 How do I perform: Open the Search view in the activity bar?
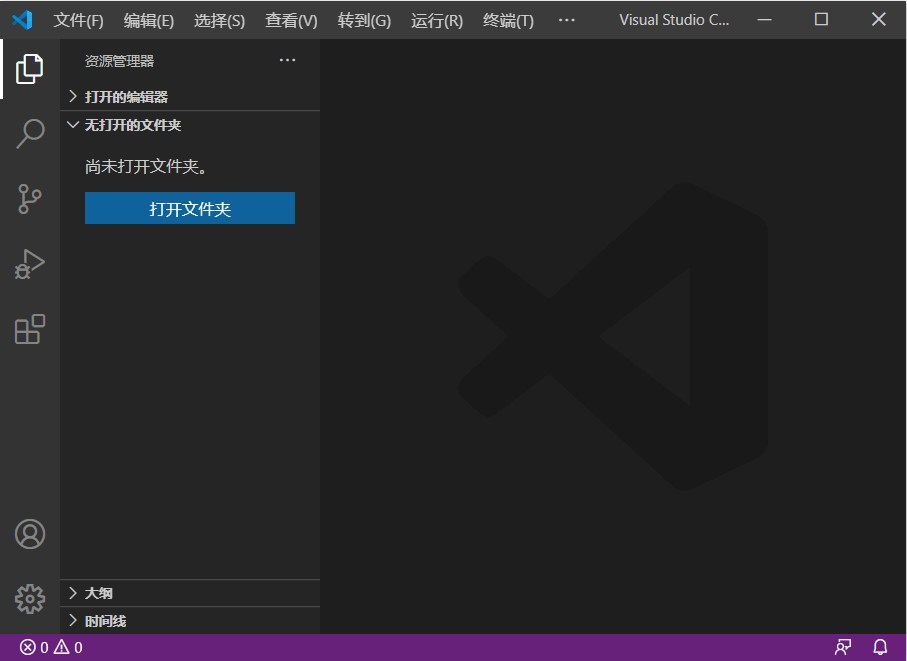29,133
